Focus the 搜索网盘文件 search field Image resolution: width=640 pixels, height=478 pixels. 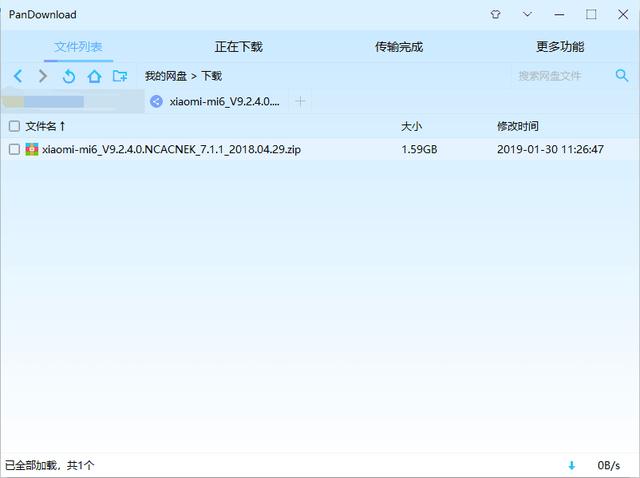coord(561,76)
